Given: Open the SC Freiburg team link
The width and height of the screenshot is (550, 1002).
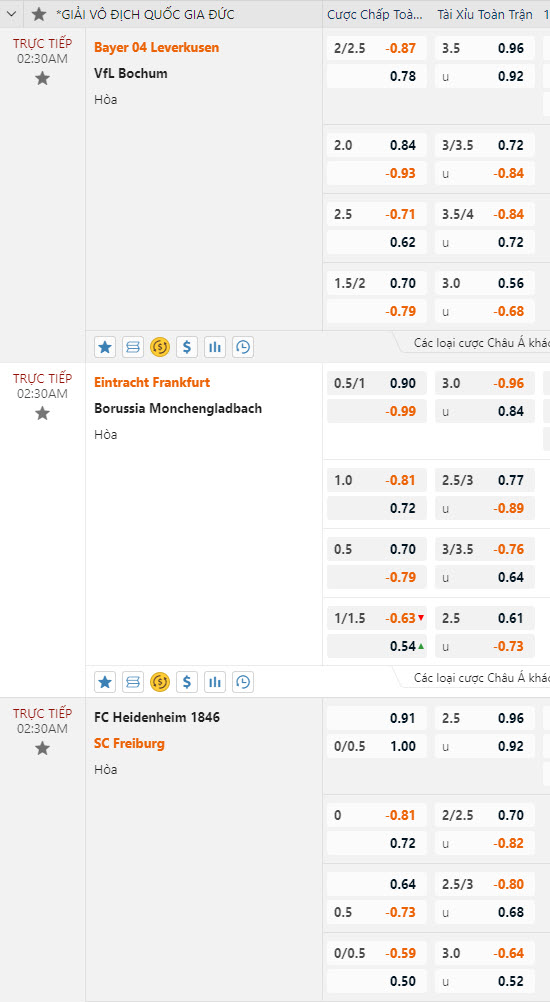Looking at the screenshot, I should click(130, 743).
